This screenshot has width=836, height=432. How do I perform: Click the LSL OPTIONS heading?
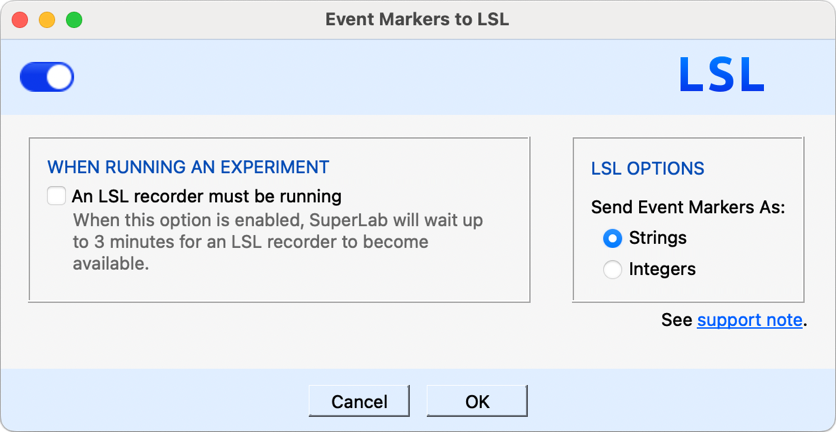[647, 169]
